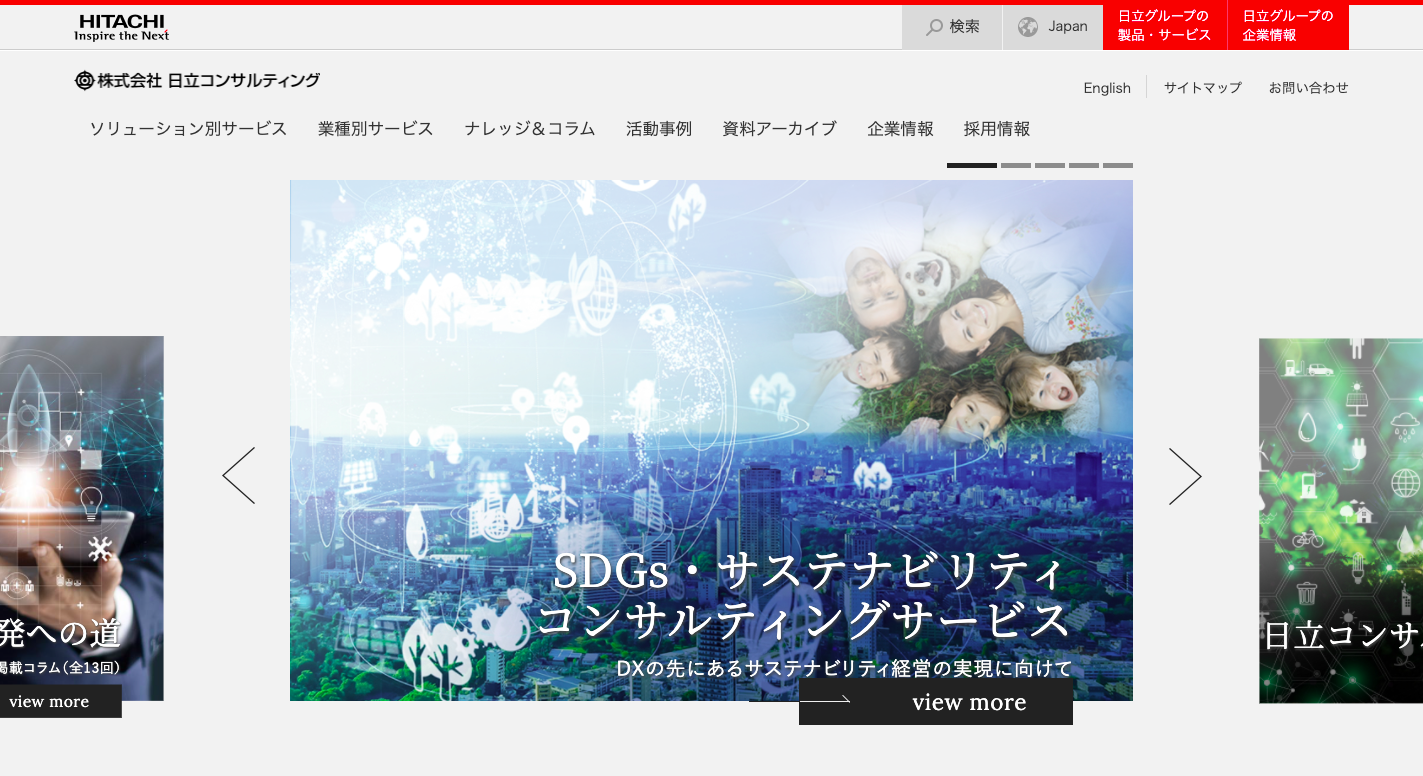Switch the site language to English
The image size is (1423, 776).
click(x=1106, y=88)
